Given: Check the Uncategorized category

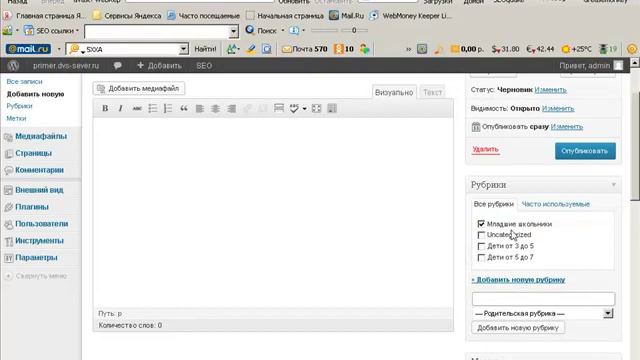Looking at the screenshot, I should (x=481, y=235).
